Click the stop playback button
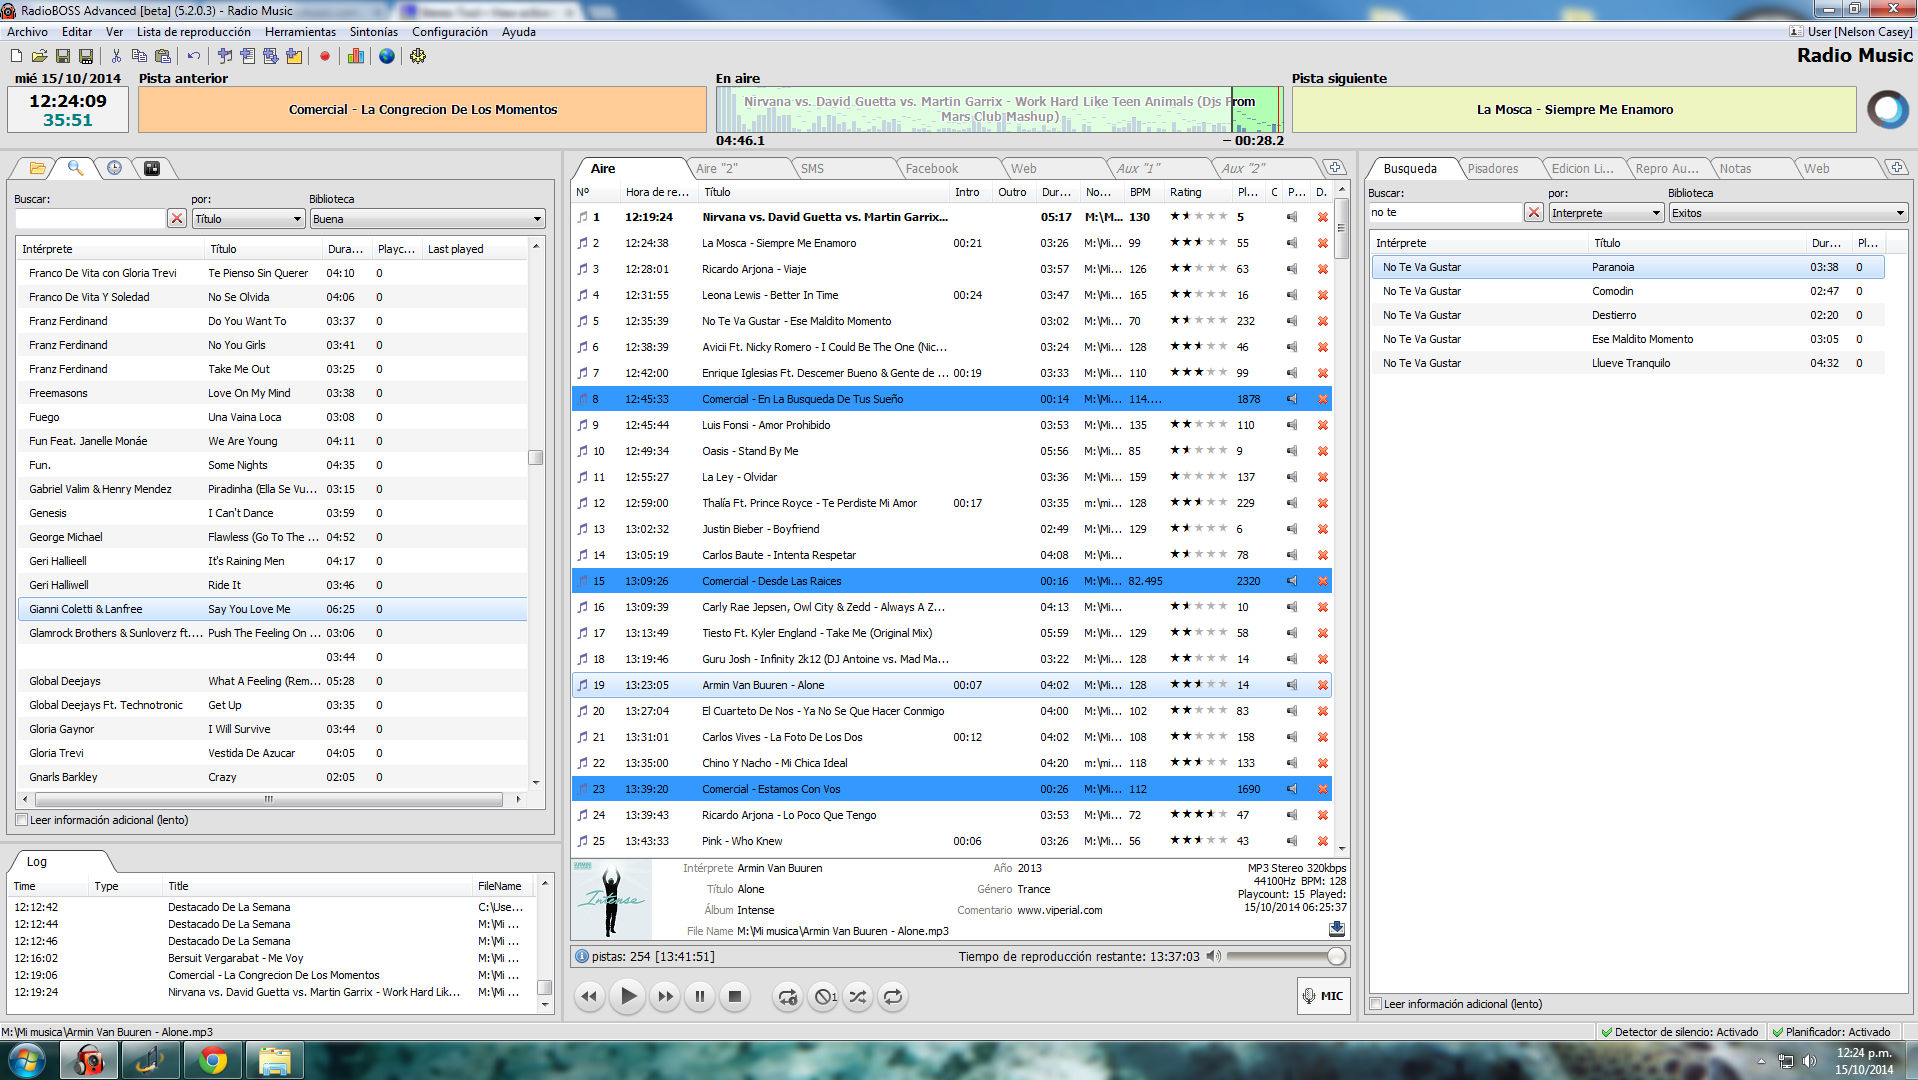The image size is (1918, 1080). [735, 996]
